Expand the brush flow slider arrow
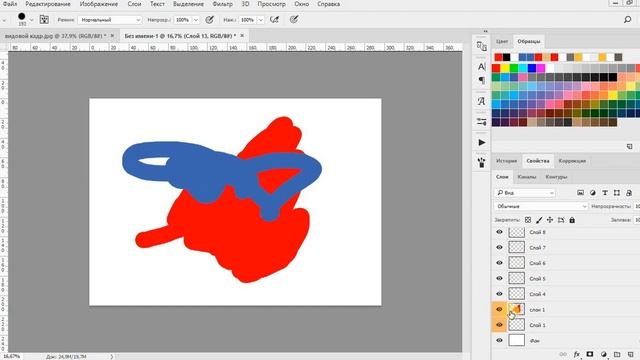This screenshot has width=640, height=360. (x=260, y=20)
